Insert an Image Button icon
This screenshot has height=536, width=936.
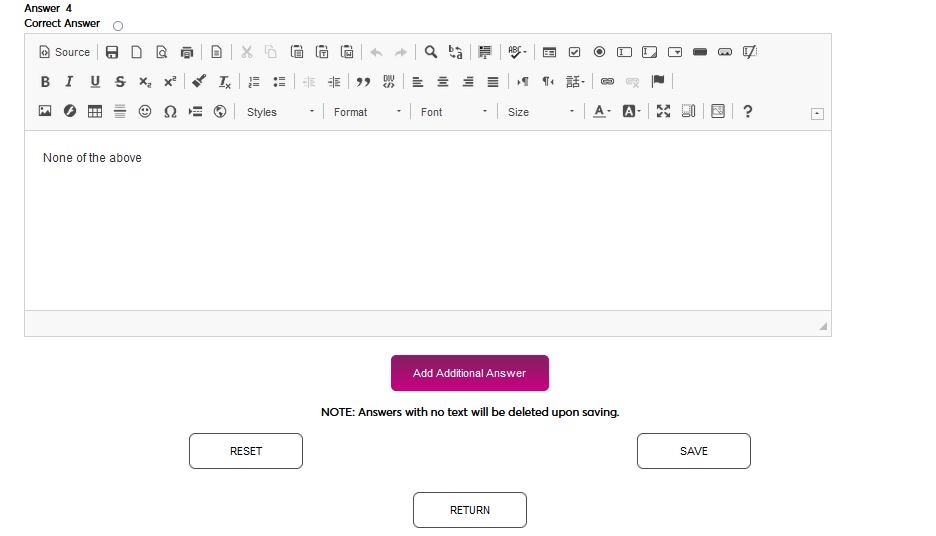pos(725,52)
